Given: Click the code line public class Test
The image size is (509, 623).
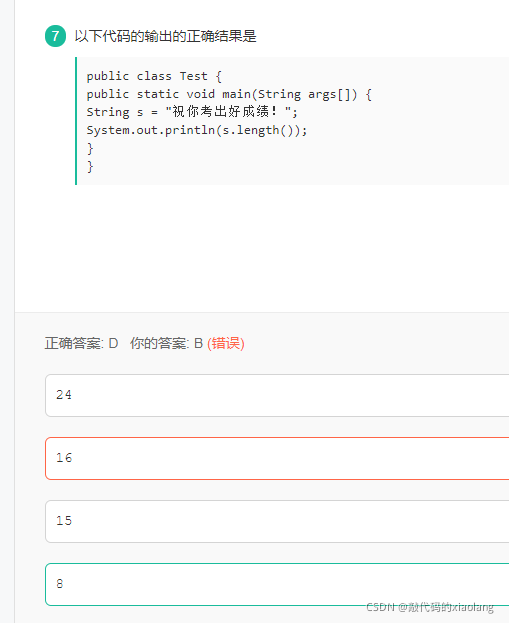Looking at the screenshot, I should [x=154, y=76].
